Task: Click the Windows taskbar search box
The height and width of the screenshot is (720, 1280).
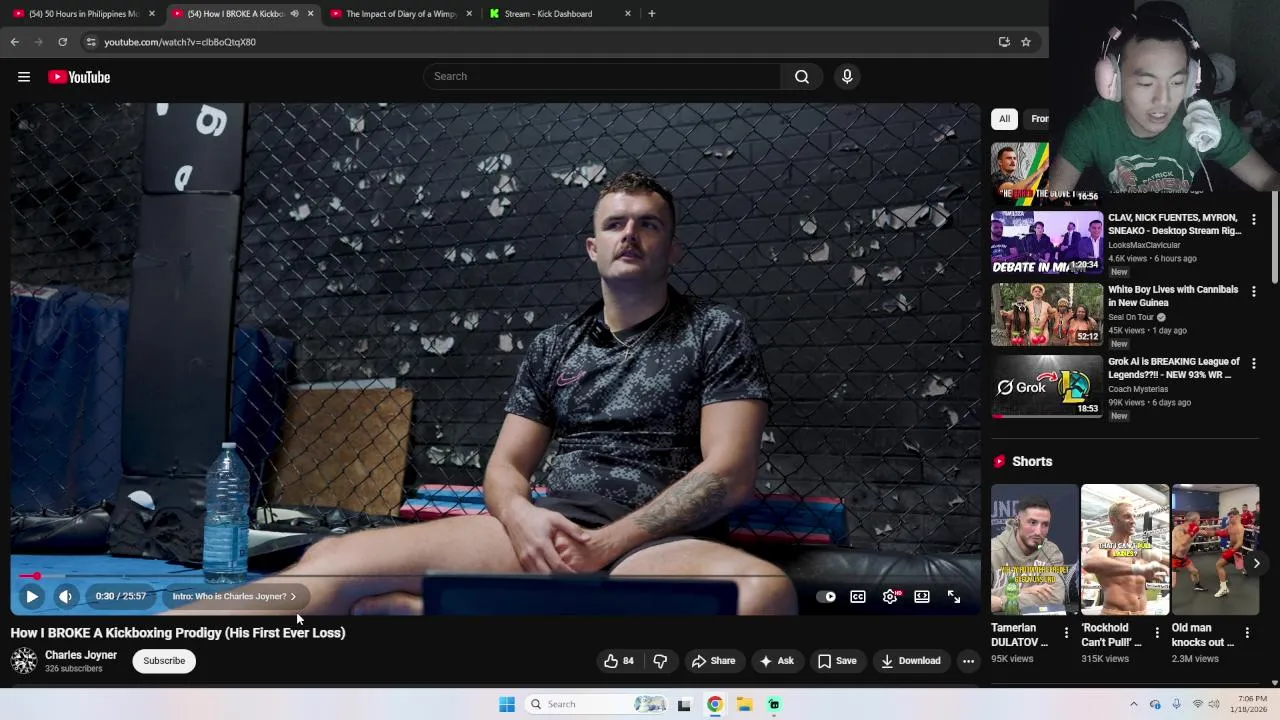Action: pyautogui.click(x=597, y=704)
